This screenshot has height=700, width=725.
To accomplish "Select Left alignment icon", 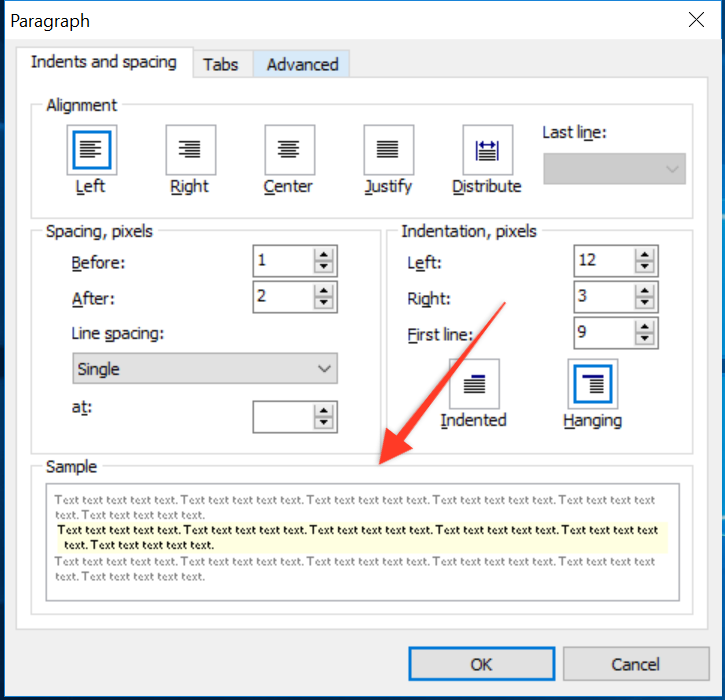I will click(x=92, y=150).
